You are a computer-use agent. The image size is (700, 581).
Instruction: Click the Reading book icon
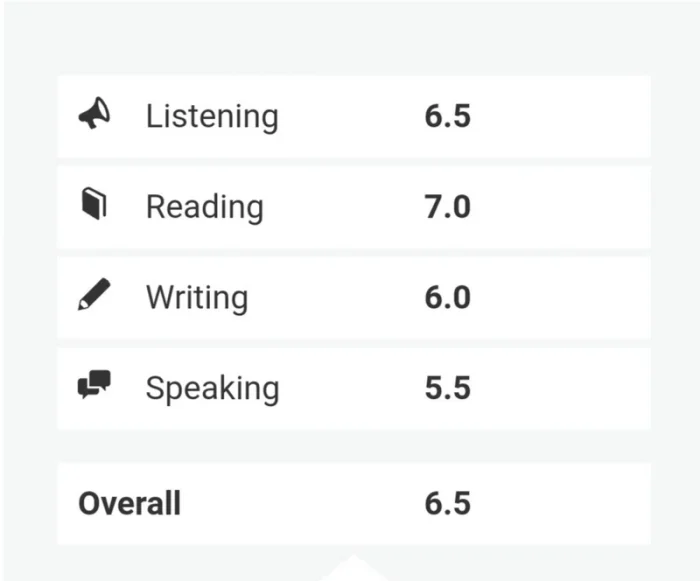(94, 204)
